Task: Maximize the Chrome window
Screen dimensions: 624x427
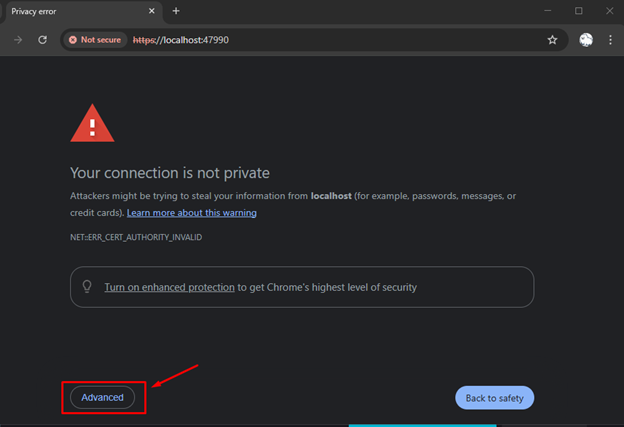Action: click(579, 11)
